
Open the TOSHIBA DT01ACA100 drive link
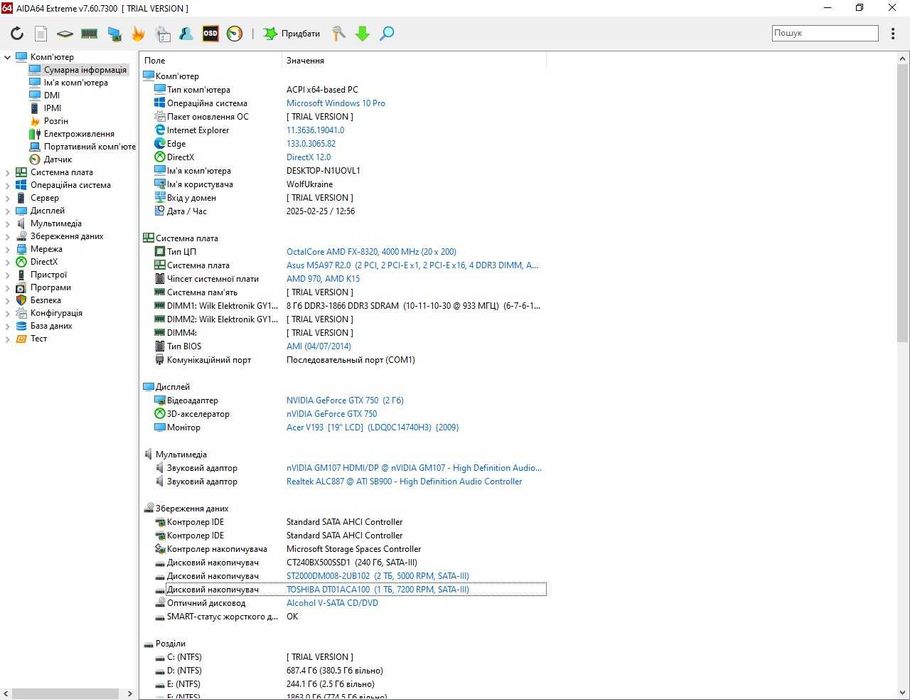tap(378, 589)
